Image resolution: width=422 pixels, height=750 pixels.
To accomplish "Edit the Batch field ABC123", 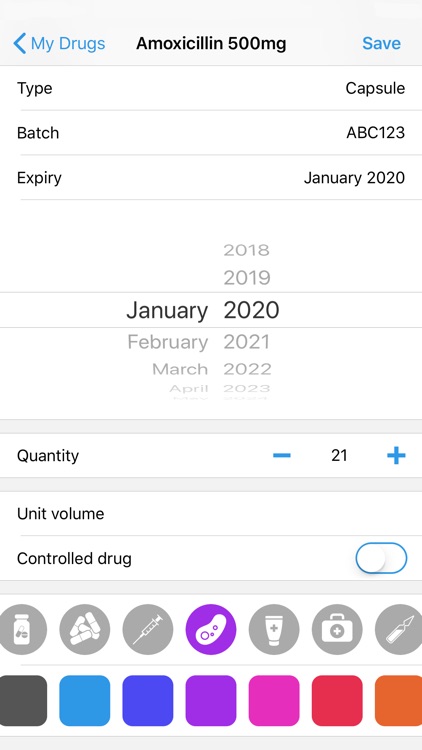I will point(211,132).
